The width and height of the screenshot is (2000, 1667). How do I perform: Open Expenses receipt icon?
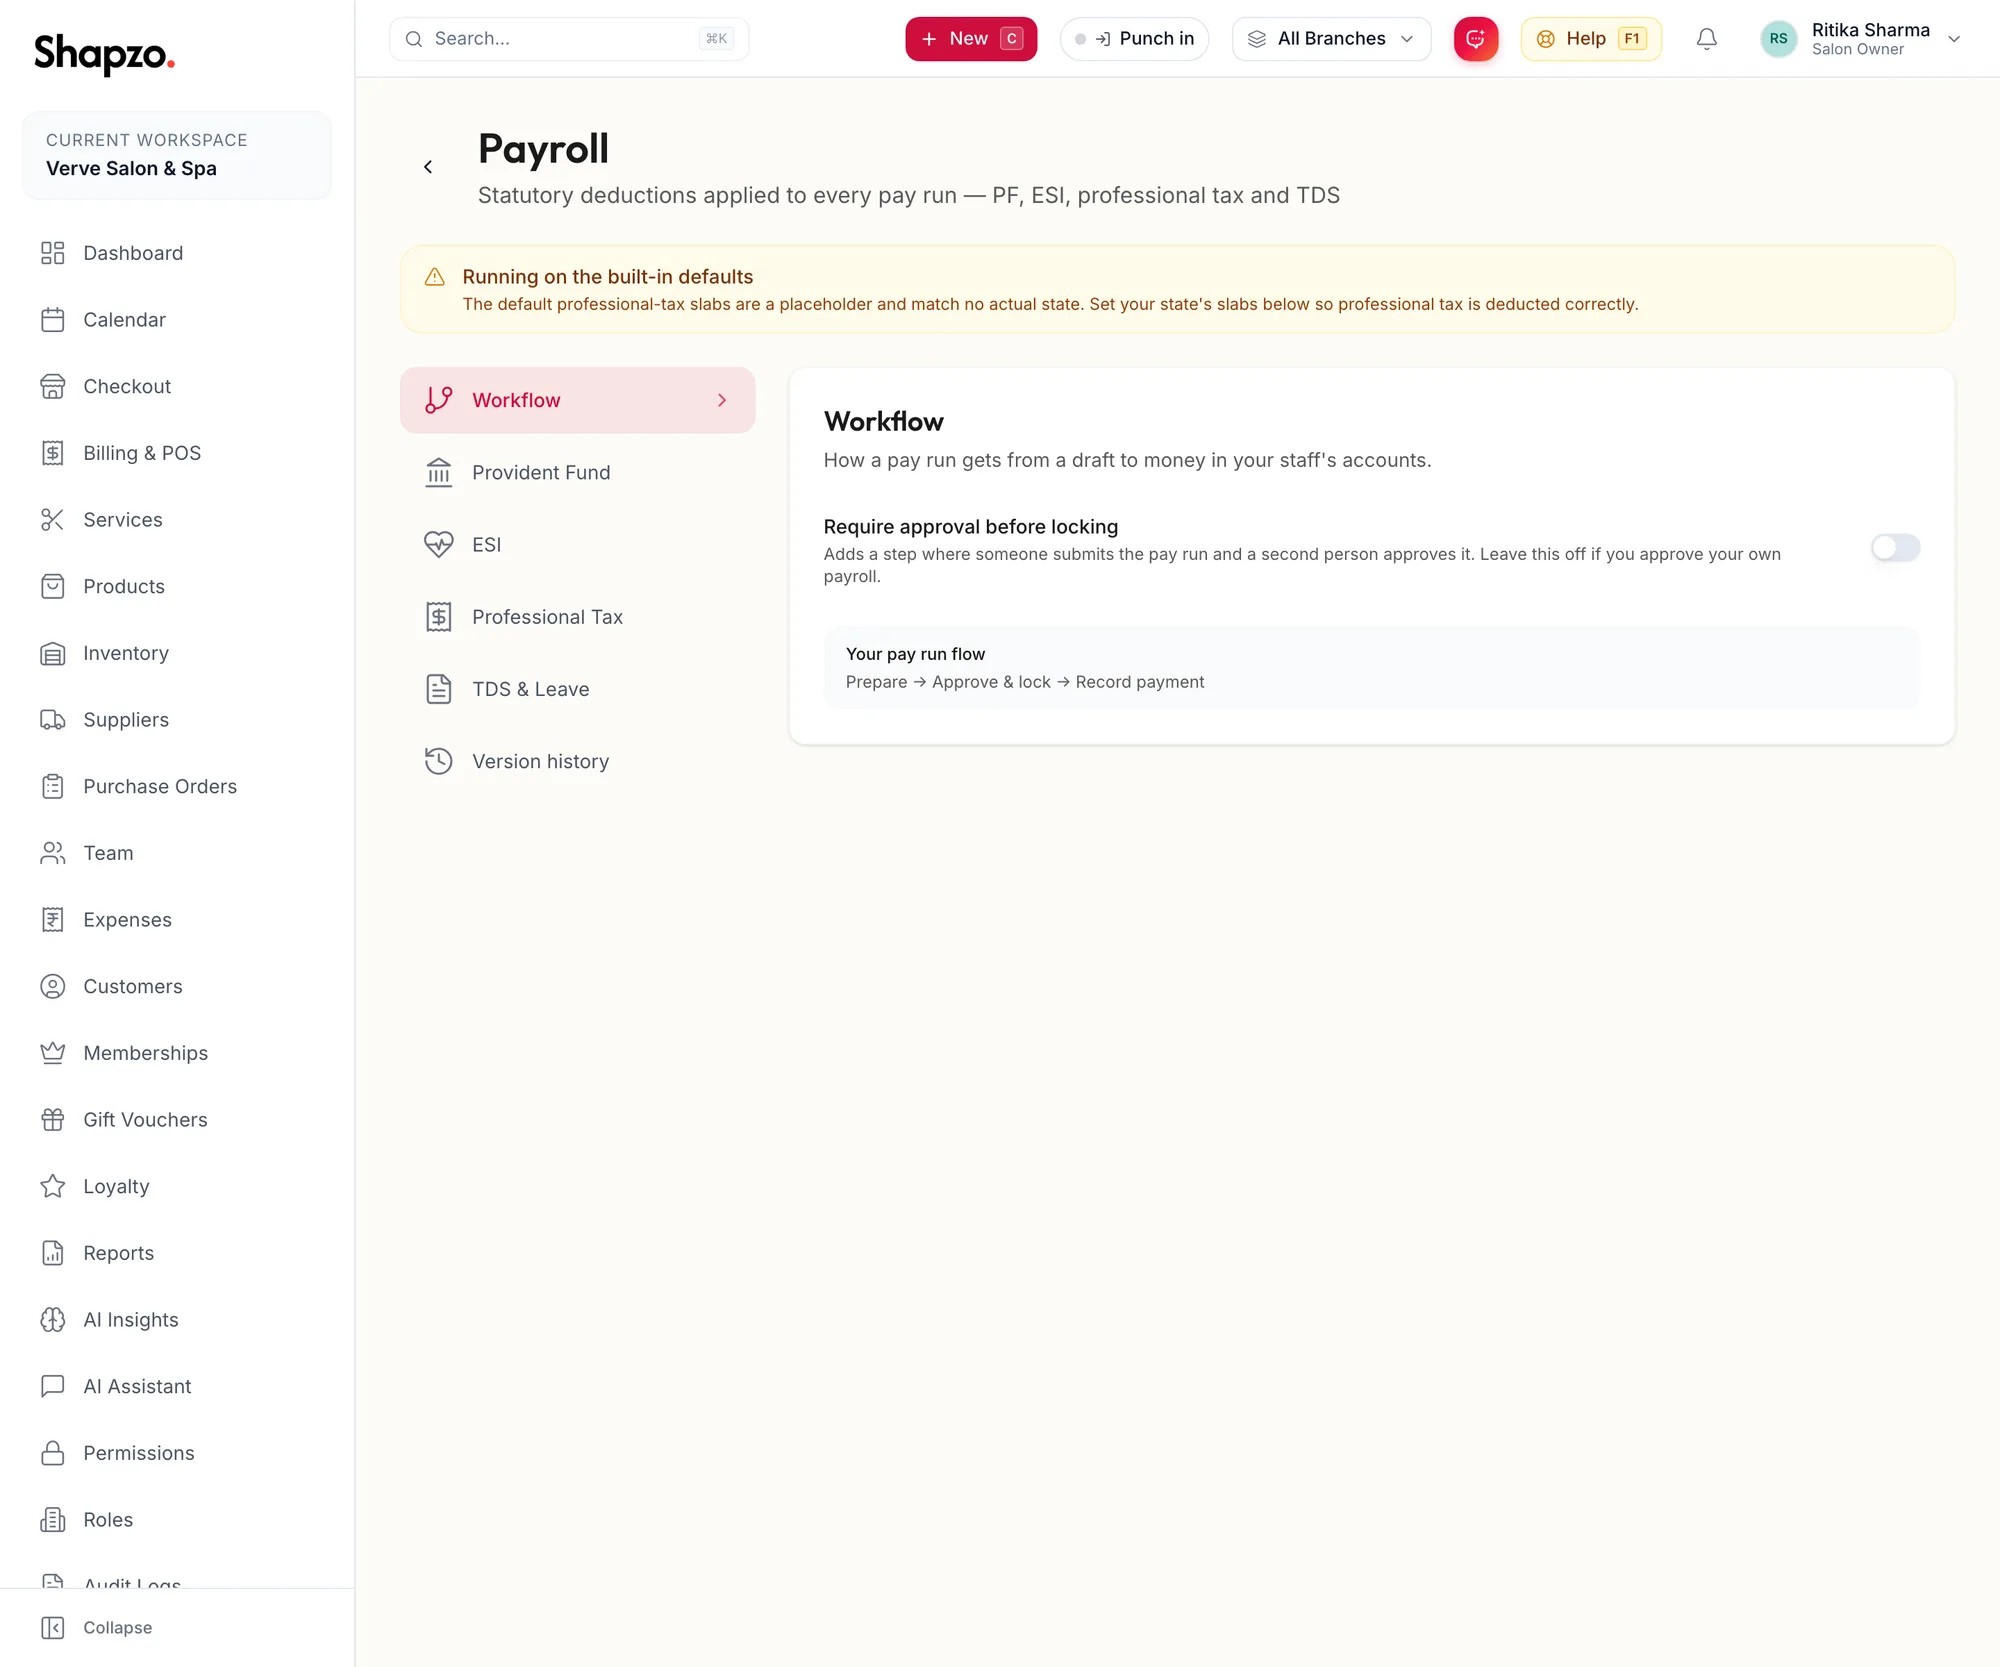pos(53,920)
